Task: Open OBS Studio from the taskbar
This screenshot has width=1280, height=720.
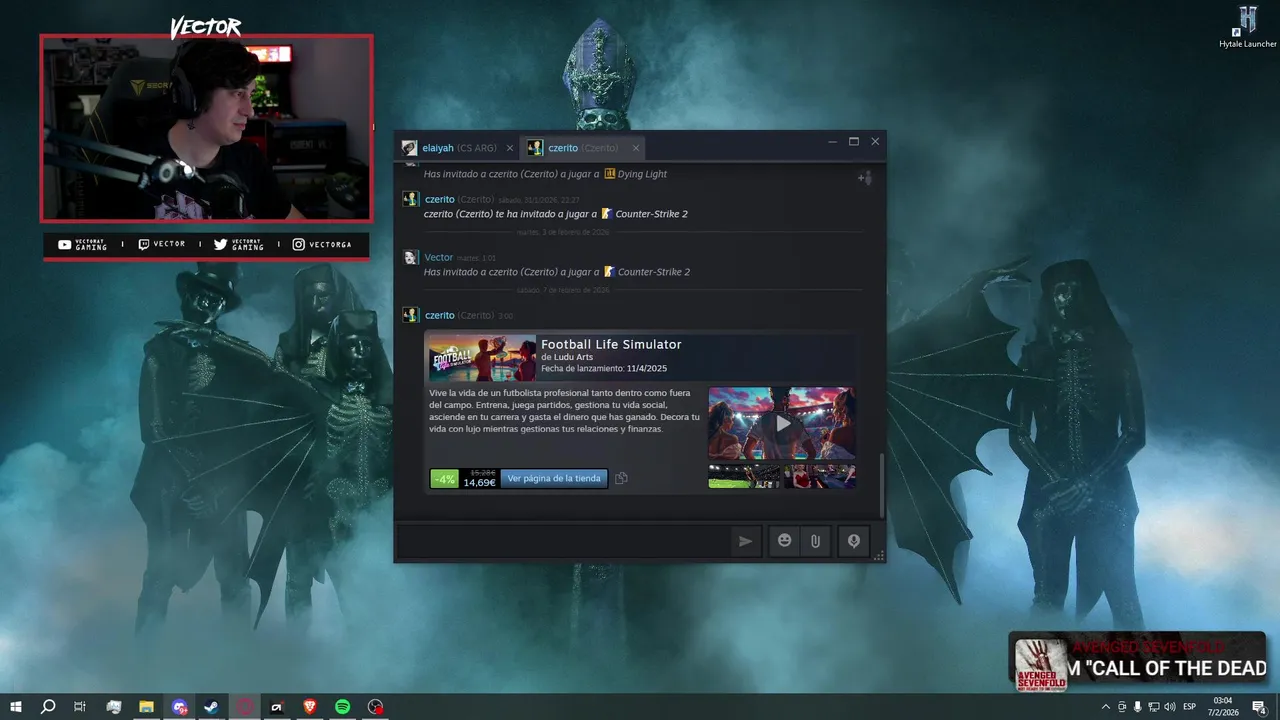Action: 375,707
